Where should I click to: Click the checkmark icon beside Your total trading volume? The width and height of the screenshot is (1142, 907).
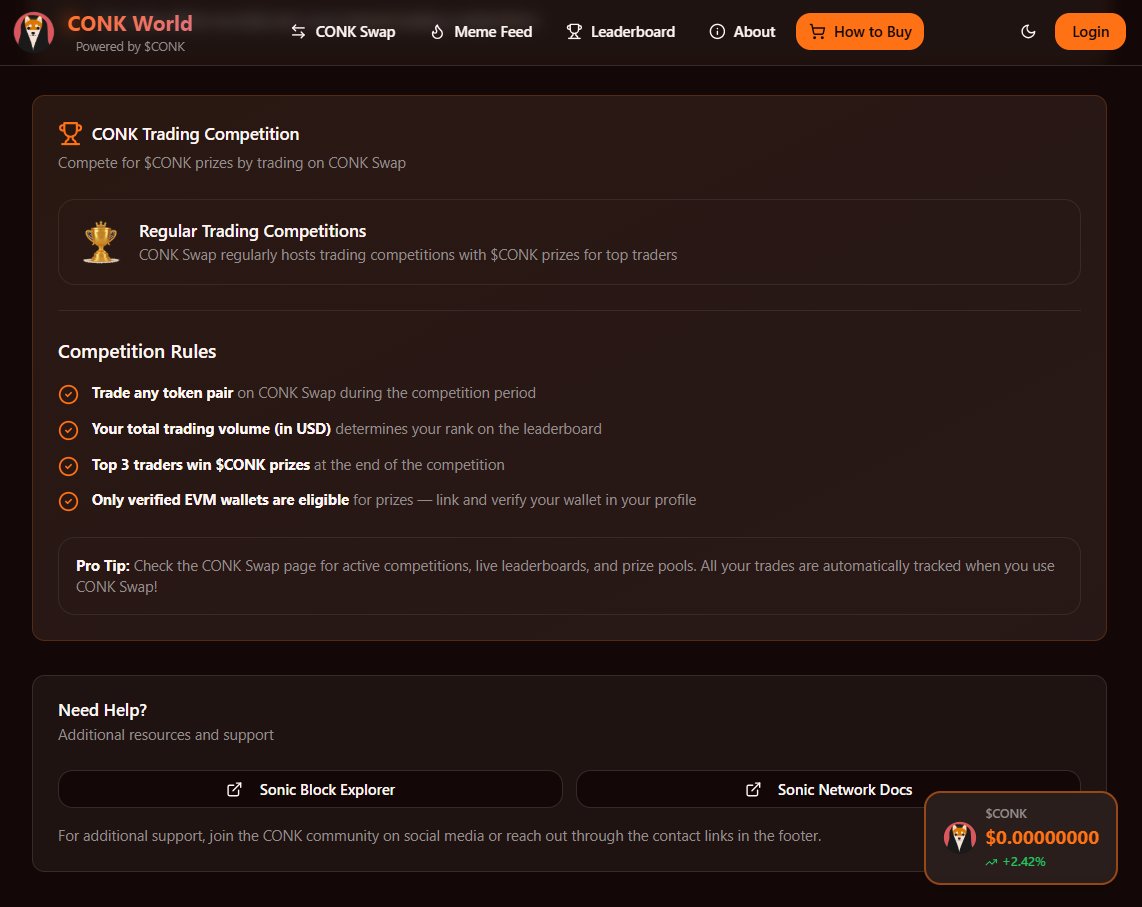[x=68, y=430]
